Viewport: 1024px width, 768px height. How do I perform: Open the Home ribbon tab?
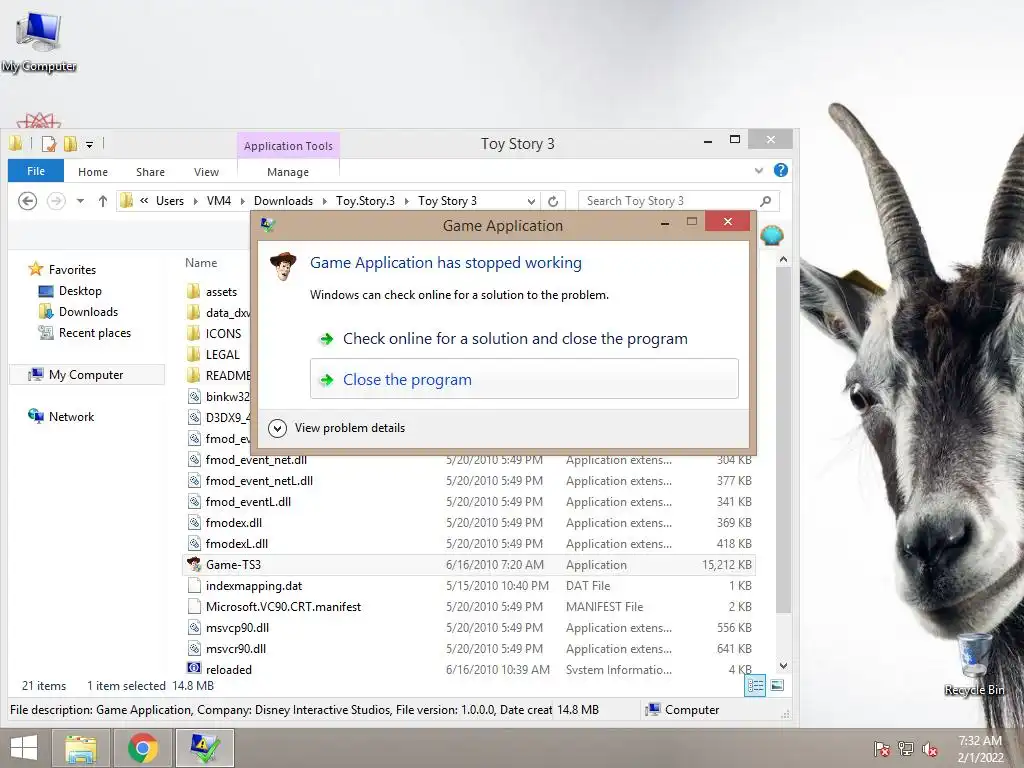pyautogui.click(x=93, y=172)
